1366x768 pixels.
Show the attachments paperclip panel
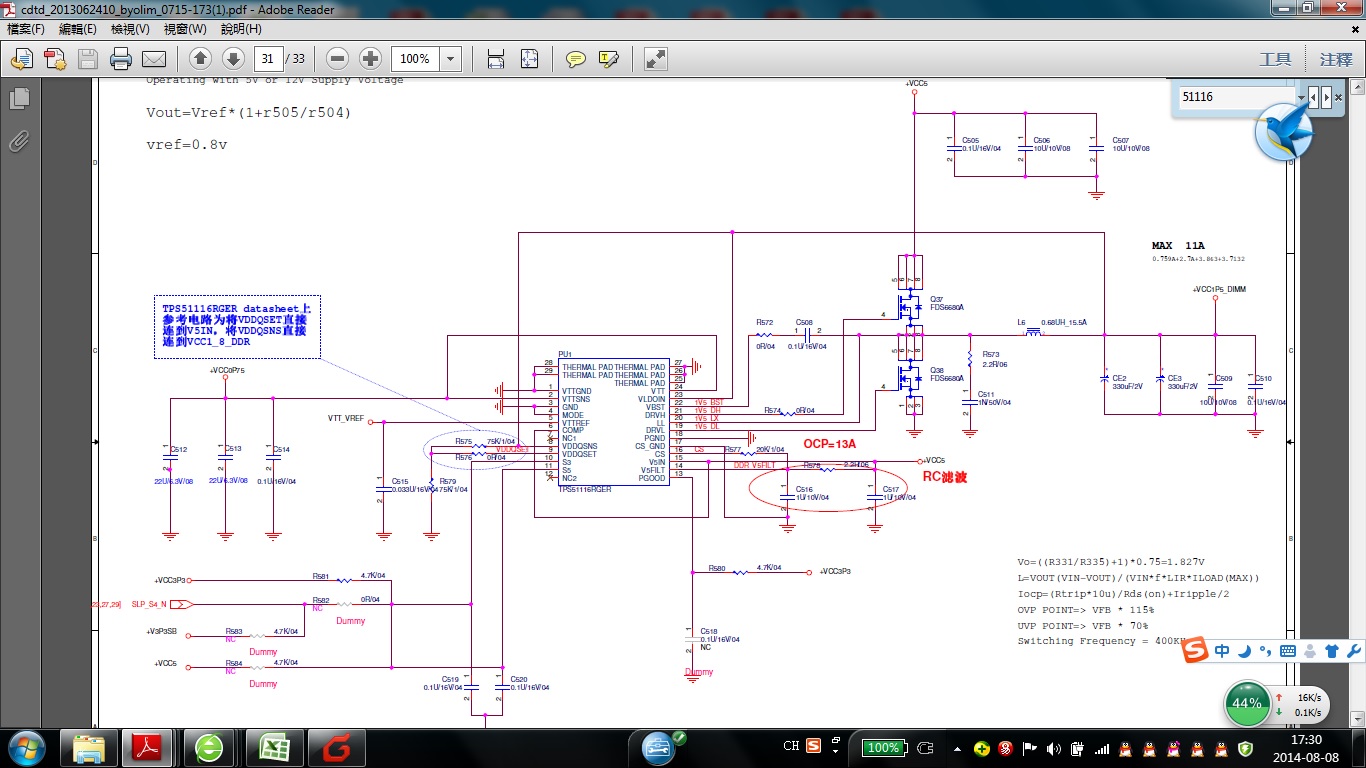tap(18, 141)
